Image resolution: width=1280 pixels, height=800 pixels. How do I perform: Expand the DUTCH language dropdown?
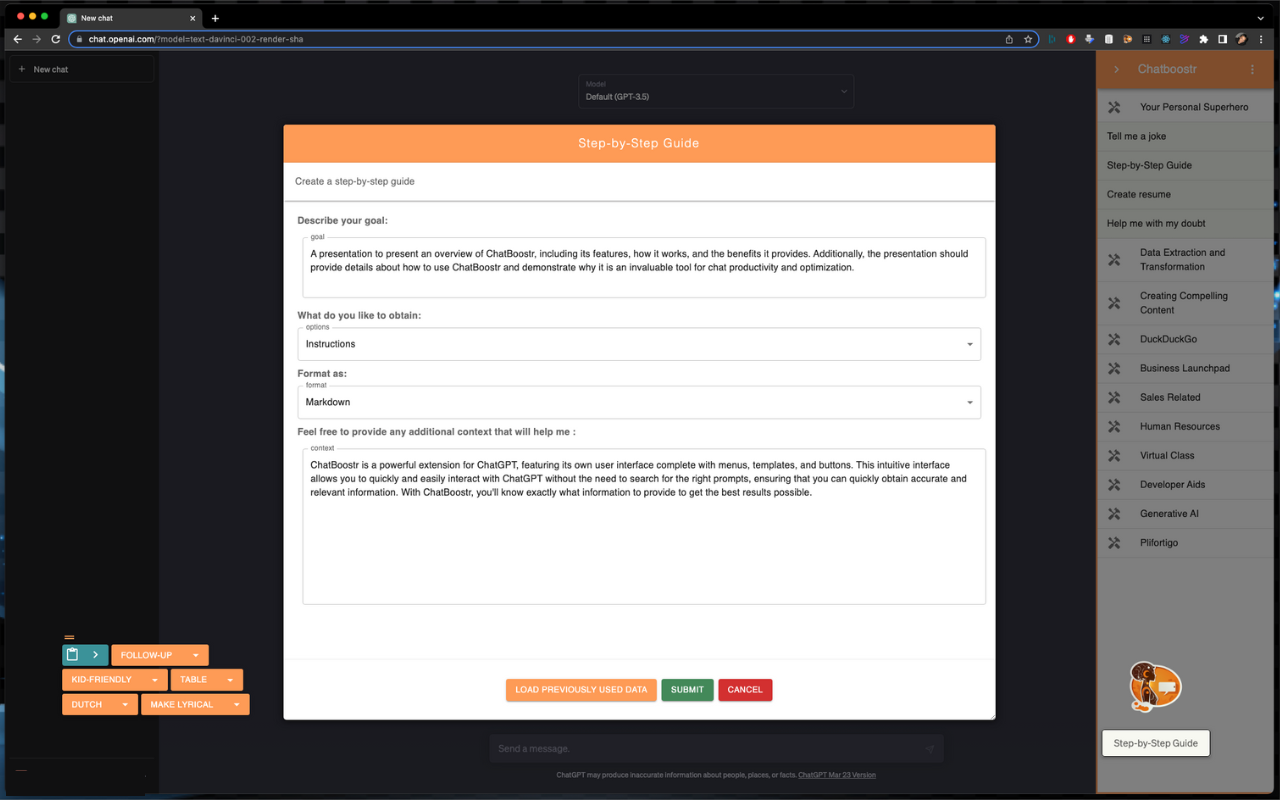click(x=125, y=705)
